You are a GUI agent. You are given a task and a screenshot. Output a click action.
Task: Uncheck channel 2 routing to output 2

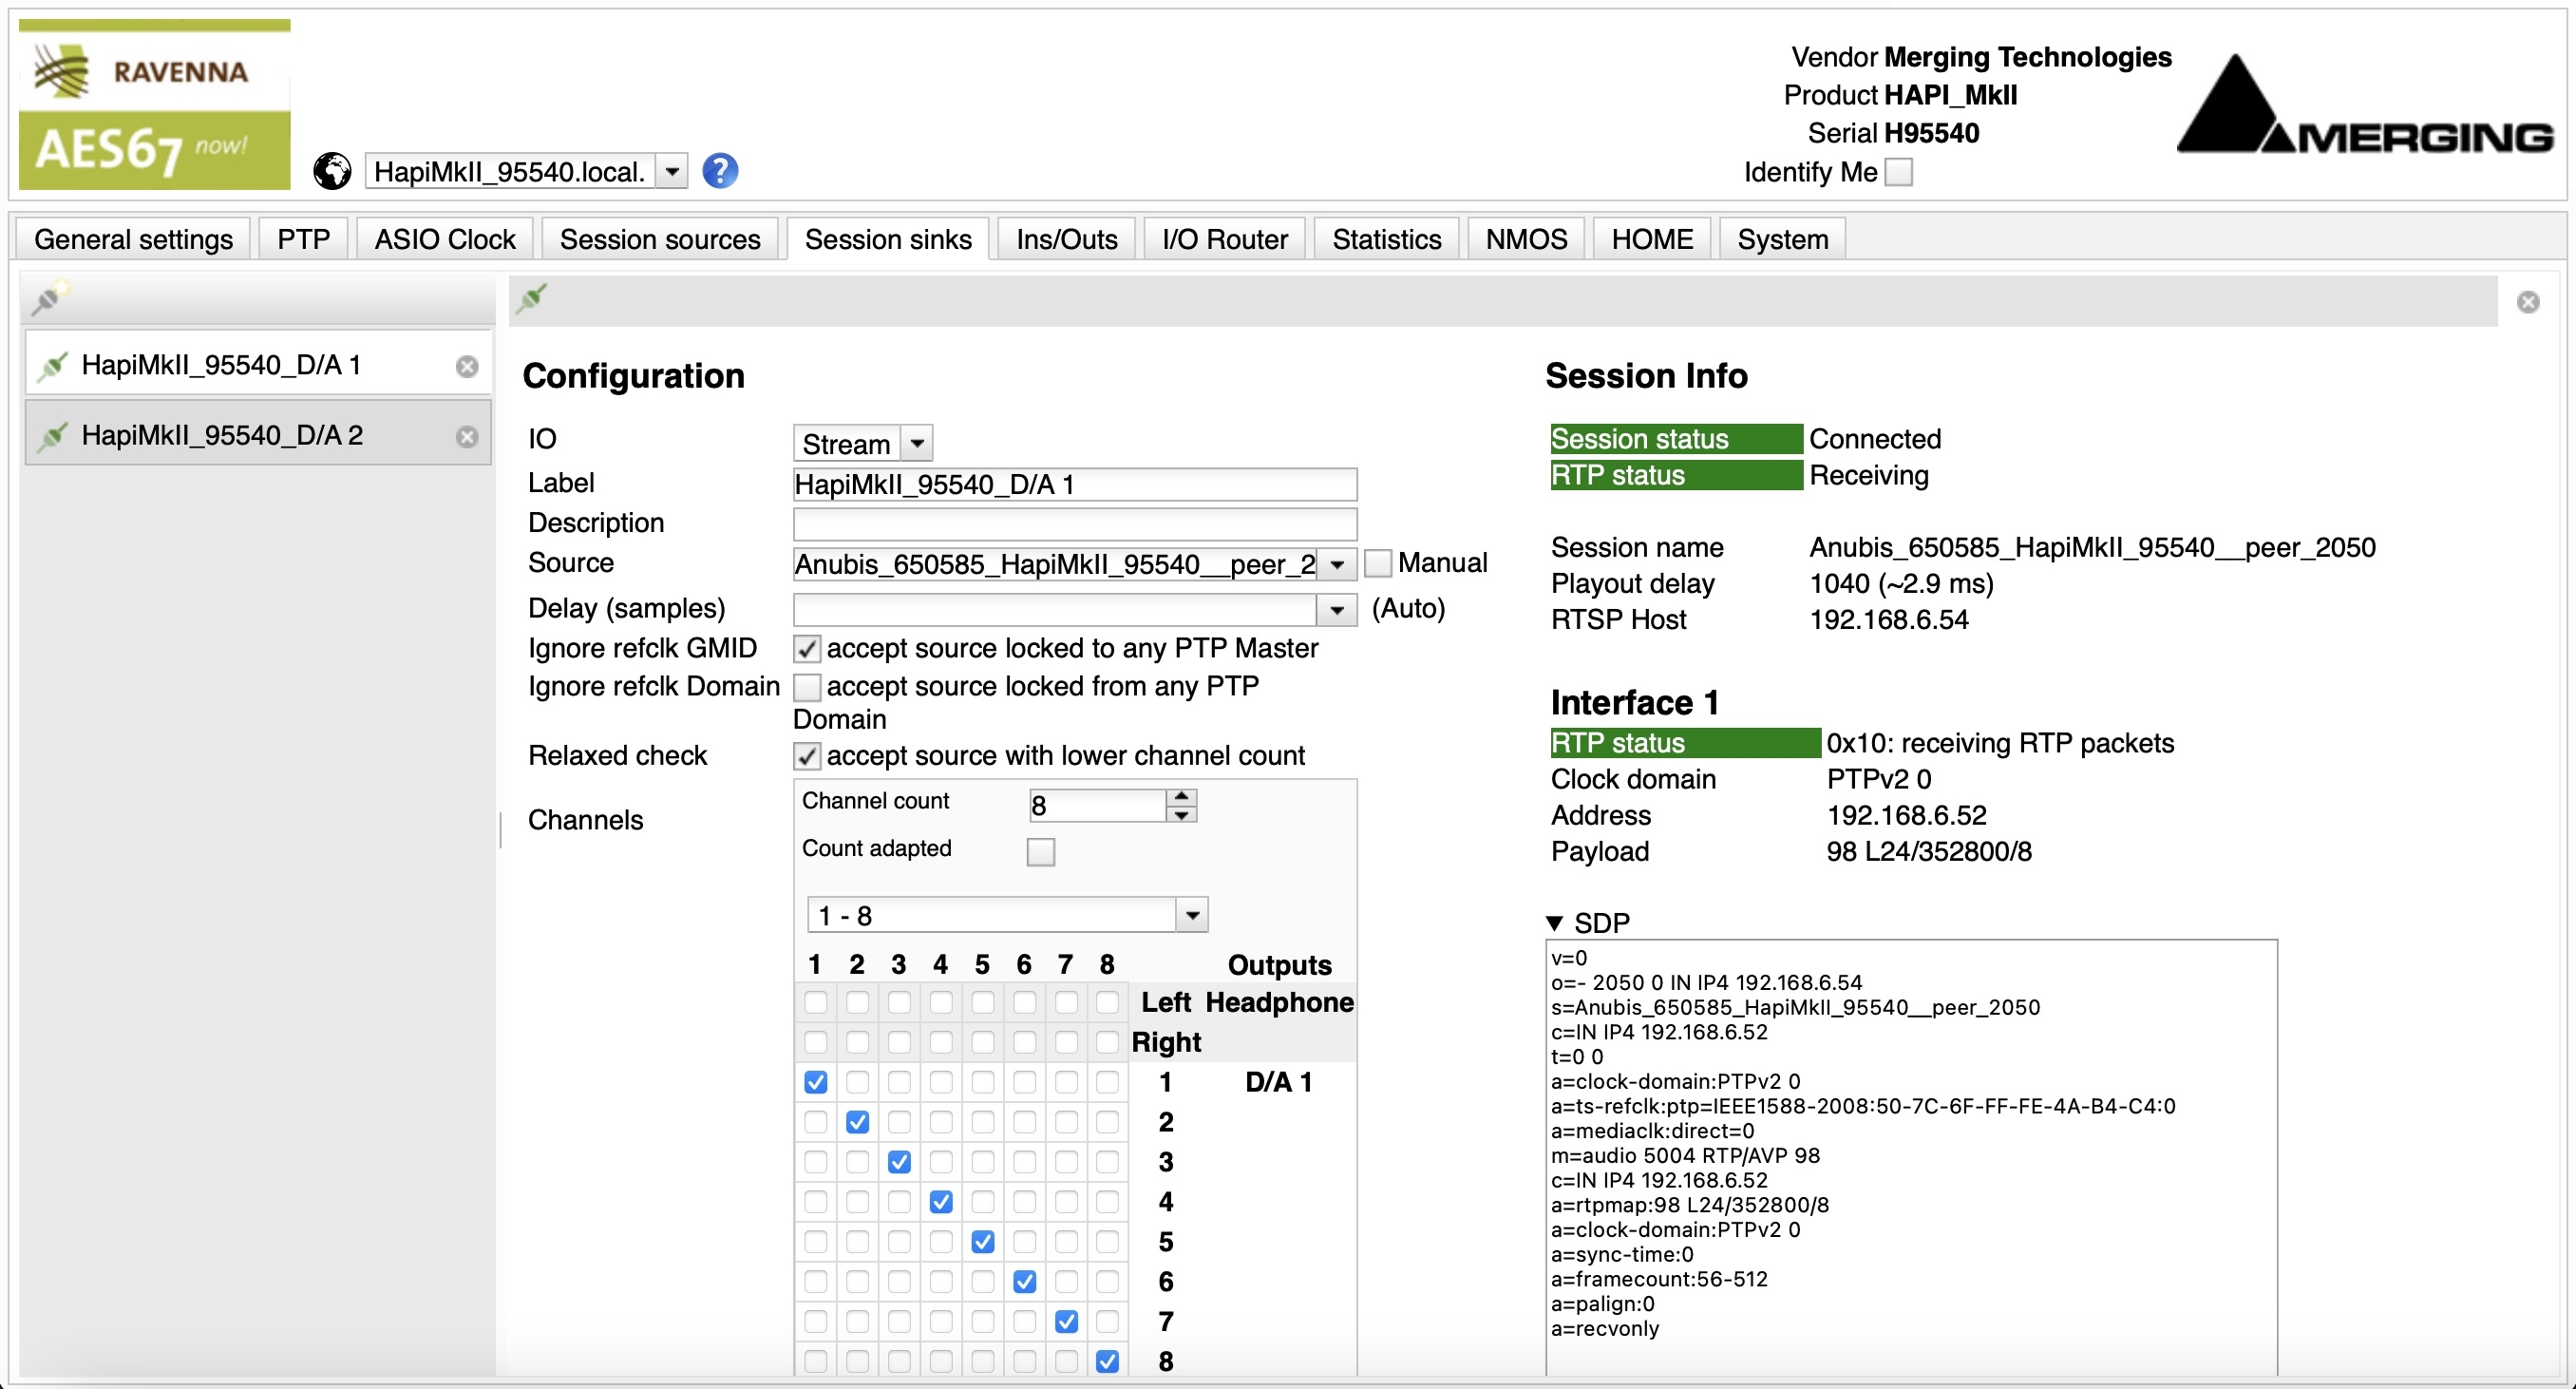click(x=857, y=1122)
